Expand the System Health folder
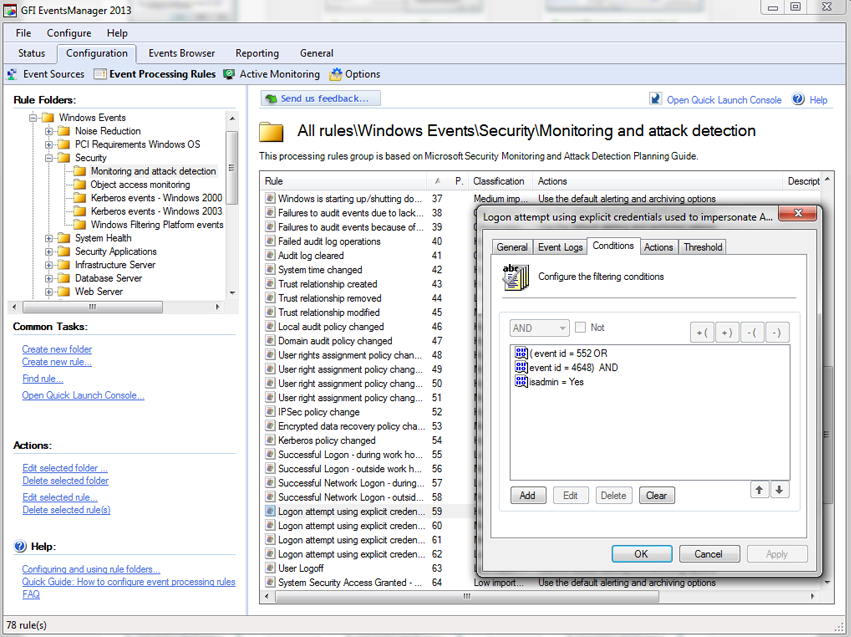The width and height of the screenshot is (851, 637). click(x=49, y=238)
